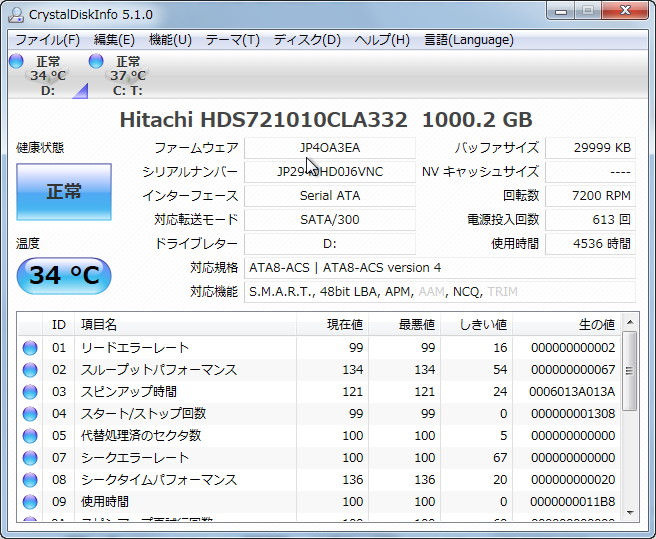
Task: Switch to the D: drive at 34 °C
Action: 48,76
